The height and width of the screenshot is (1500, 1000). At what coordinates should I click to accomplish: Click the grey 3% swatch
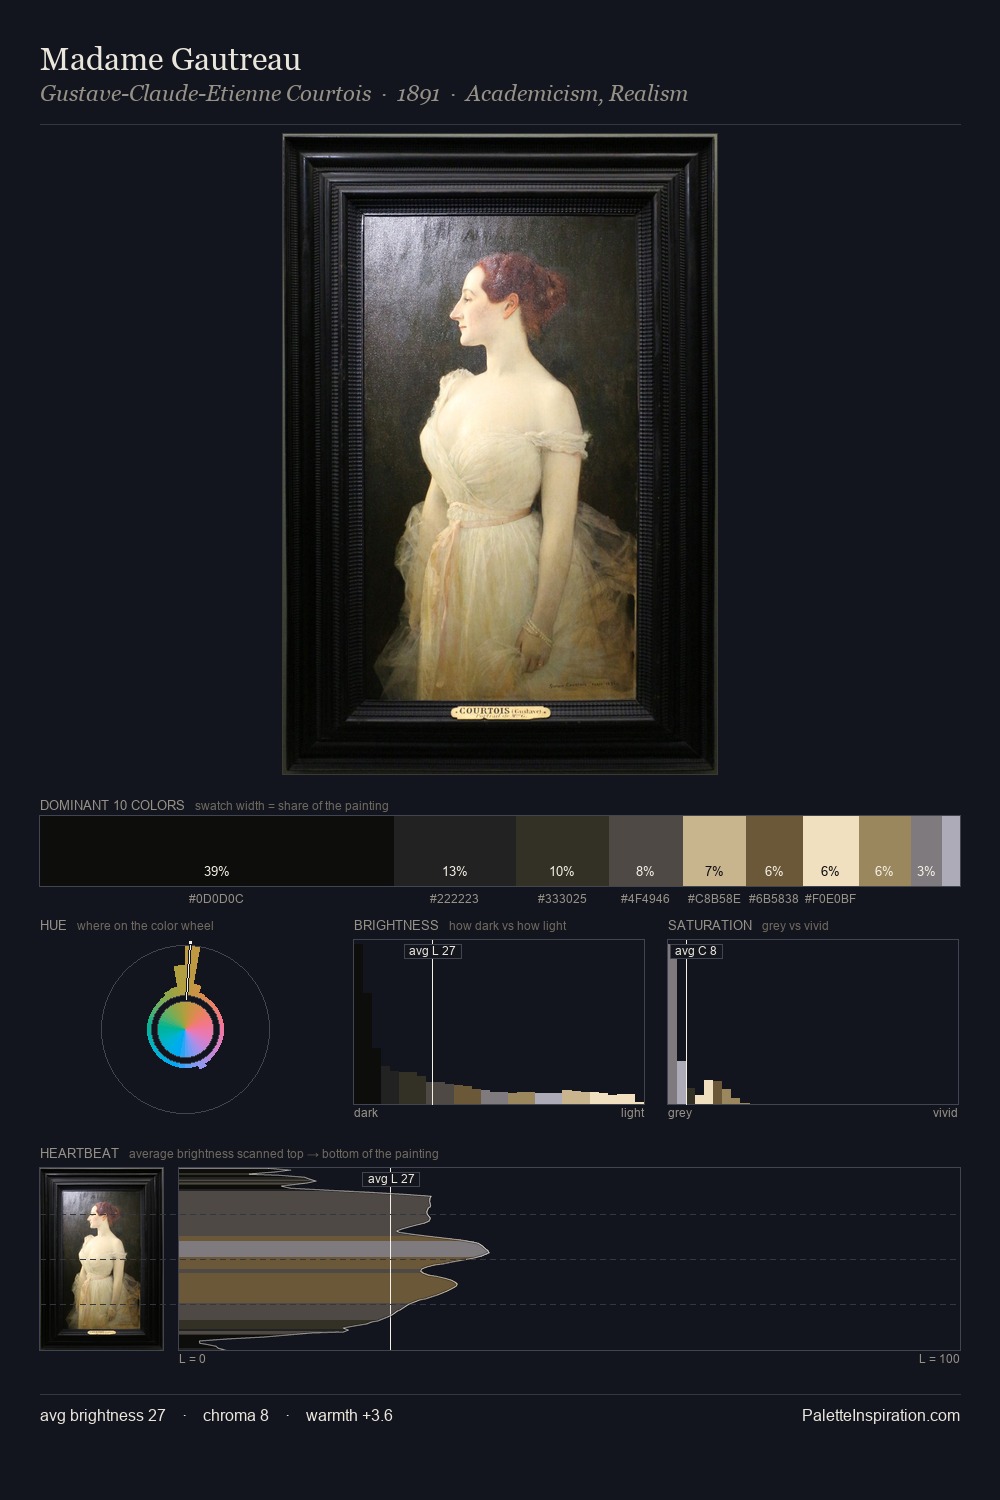pos(926,851)
